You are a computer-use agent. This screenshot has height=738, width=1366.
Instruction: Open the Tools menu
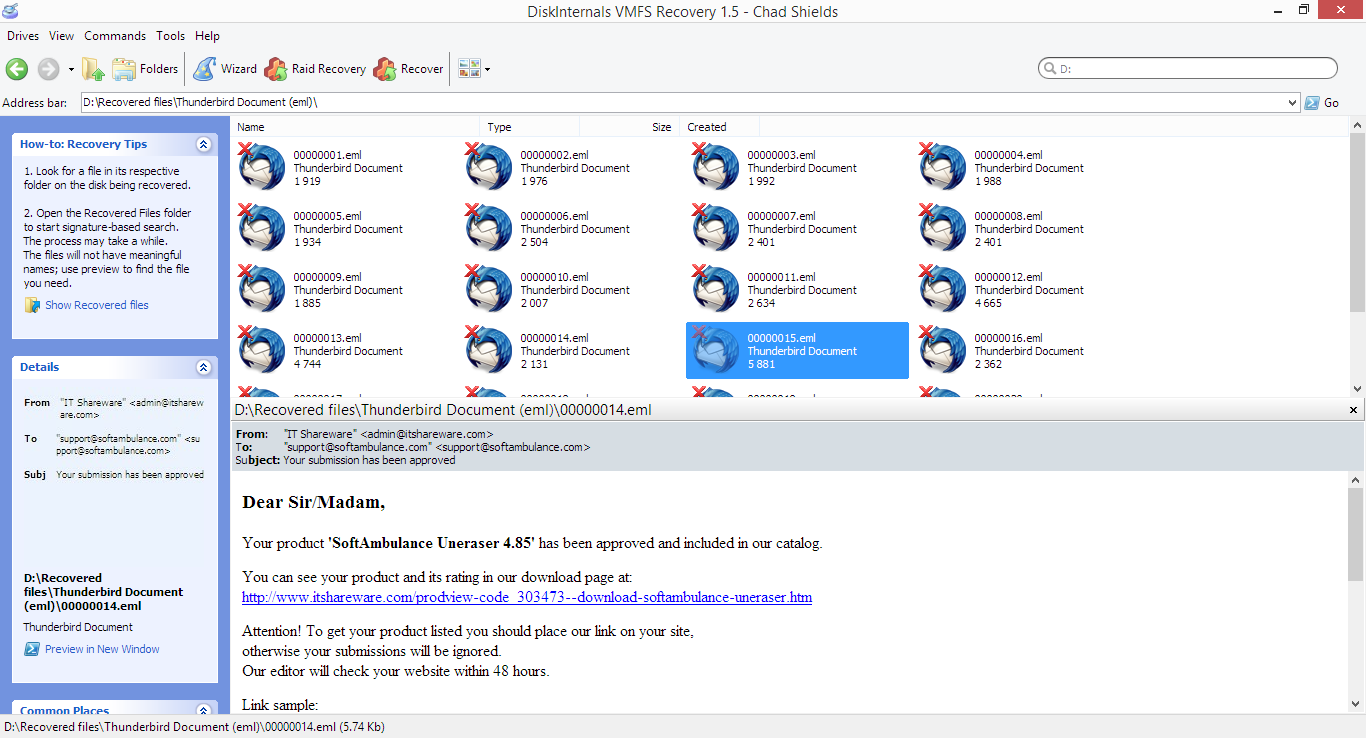[171, 36]
